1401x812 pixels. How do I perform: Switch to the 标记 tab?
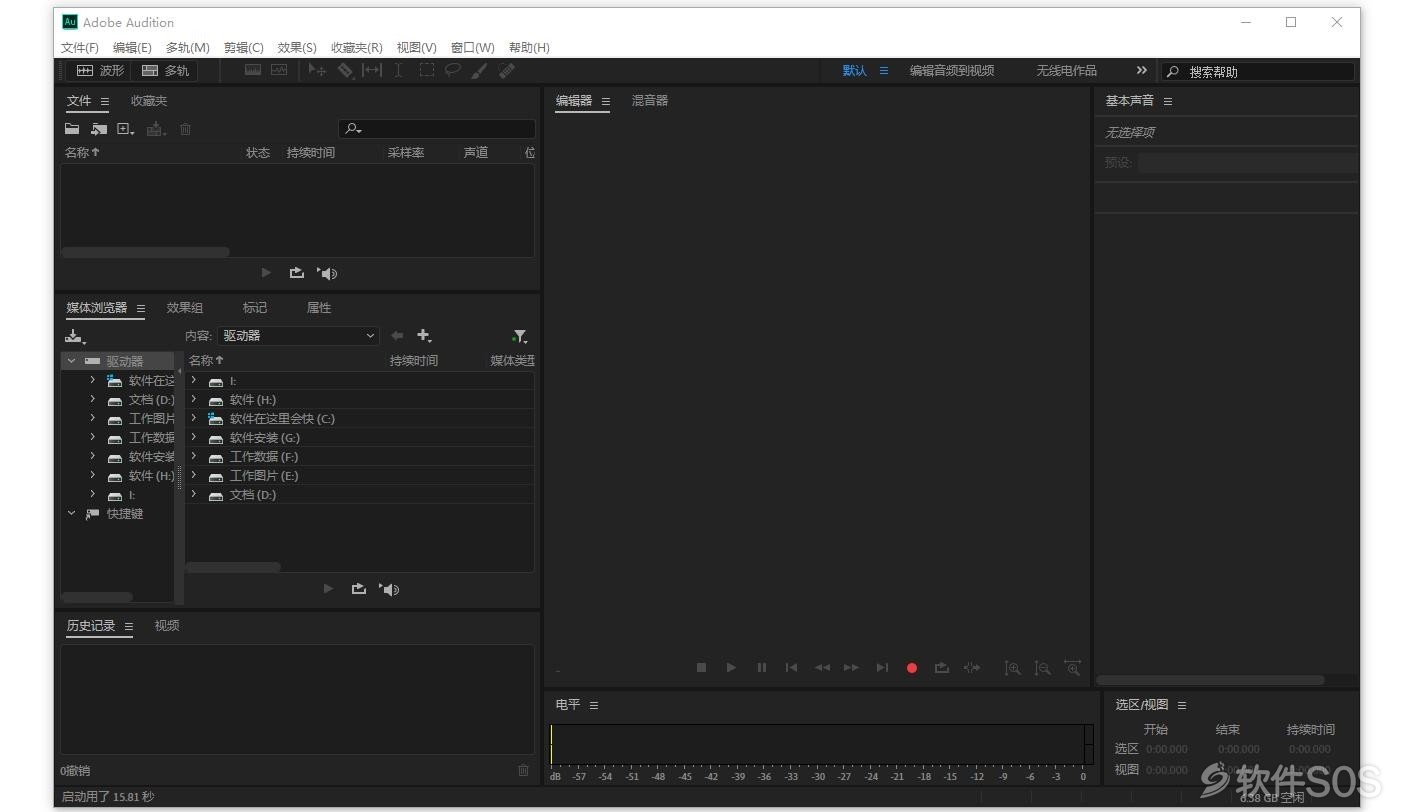pos(255,308)
